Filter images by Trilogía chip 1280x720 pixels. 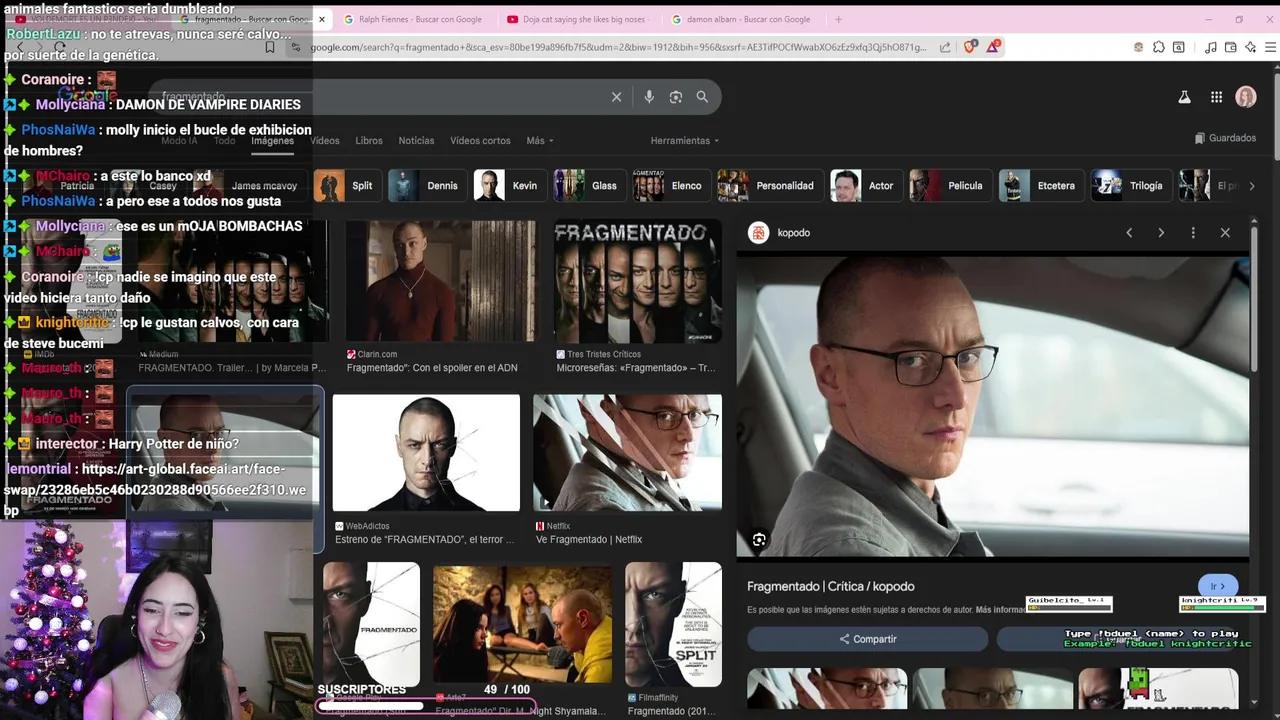click(1130, 186)
